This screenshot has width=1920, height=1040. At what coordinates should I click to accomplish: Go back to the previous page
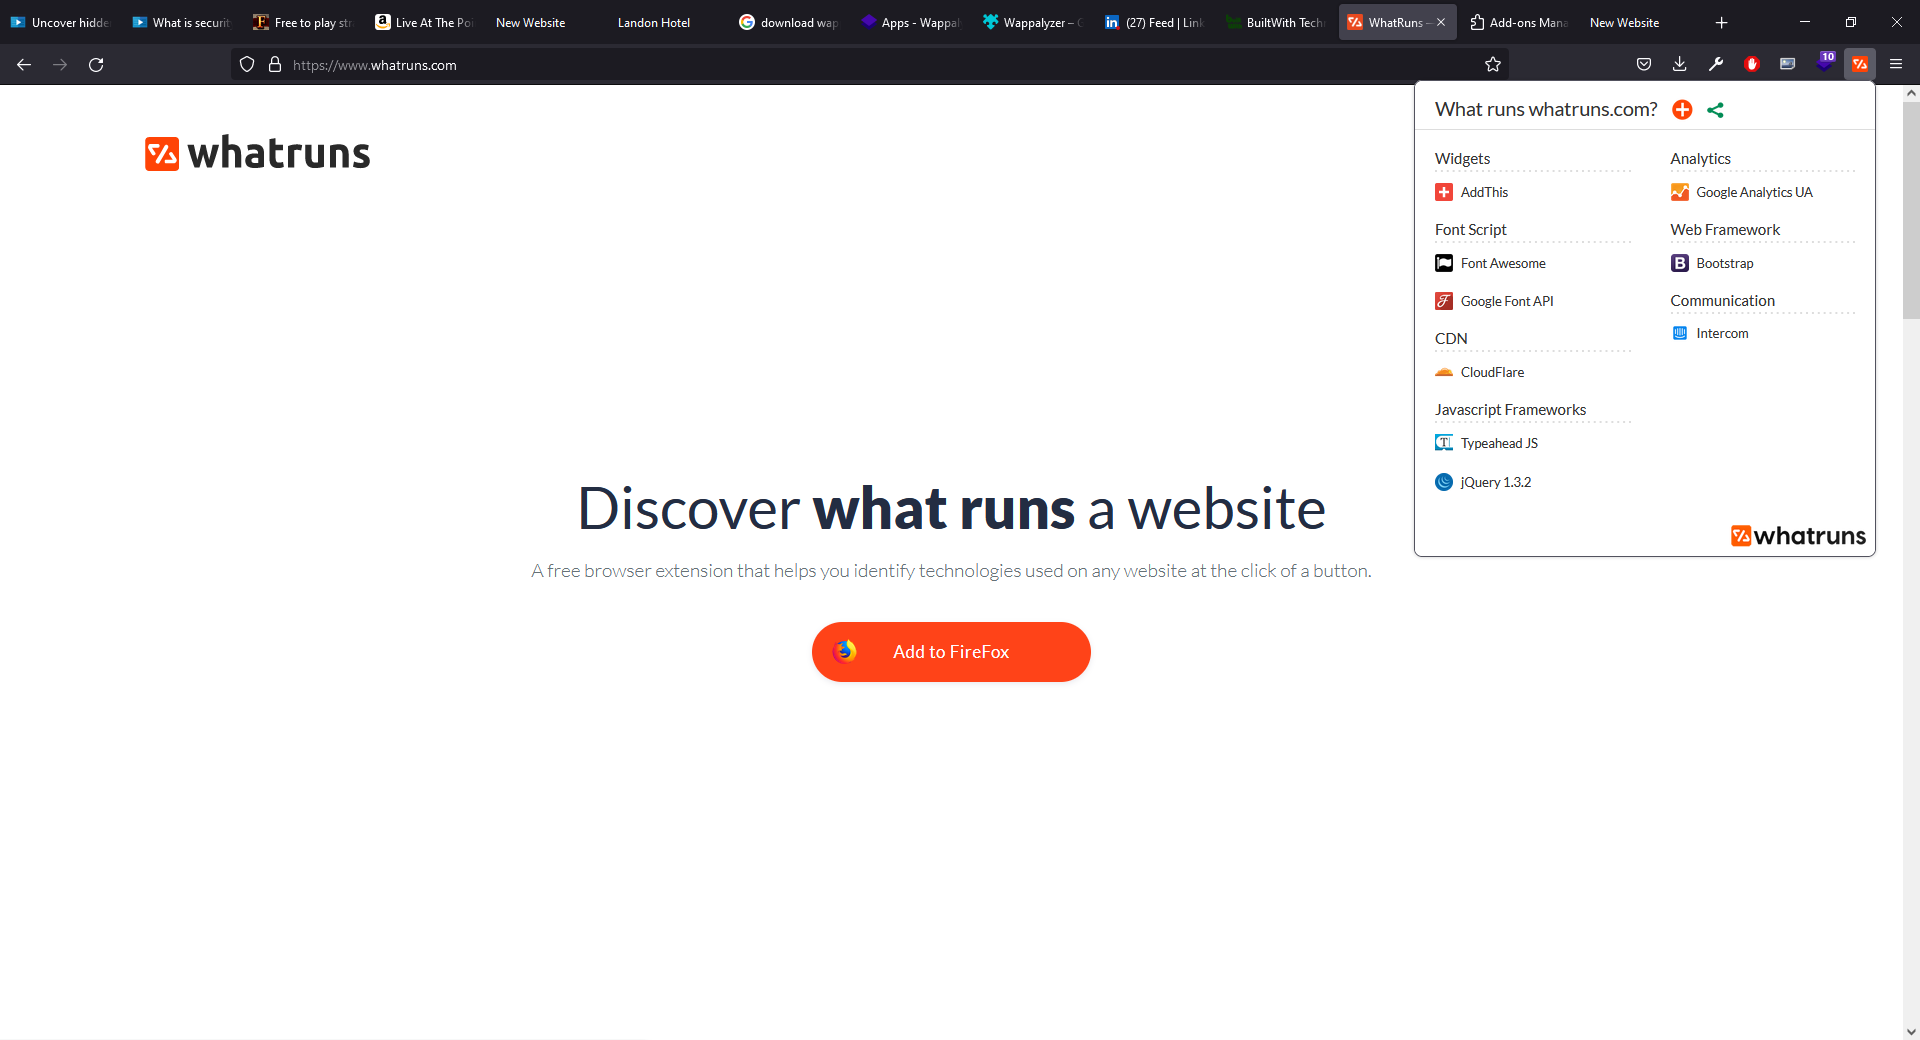point(24,65)
